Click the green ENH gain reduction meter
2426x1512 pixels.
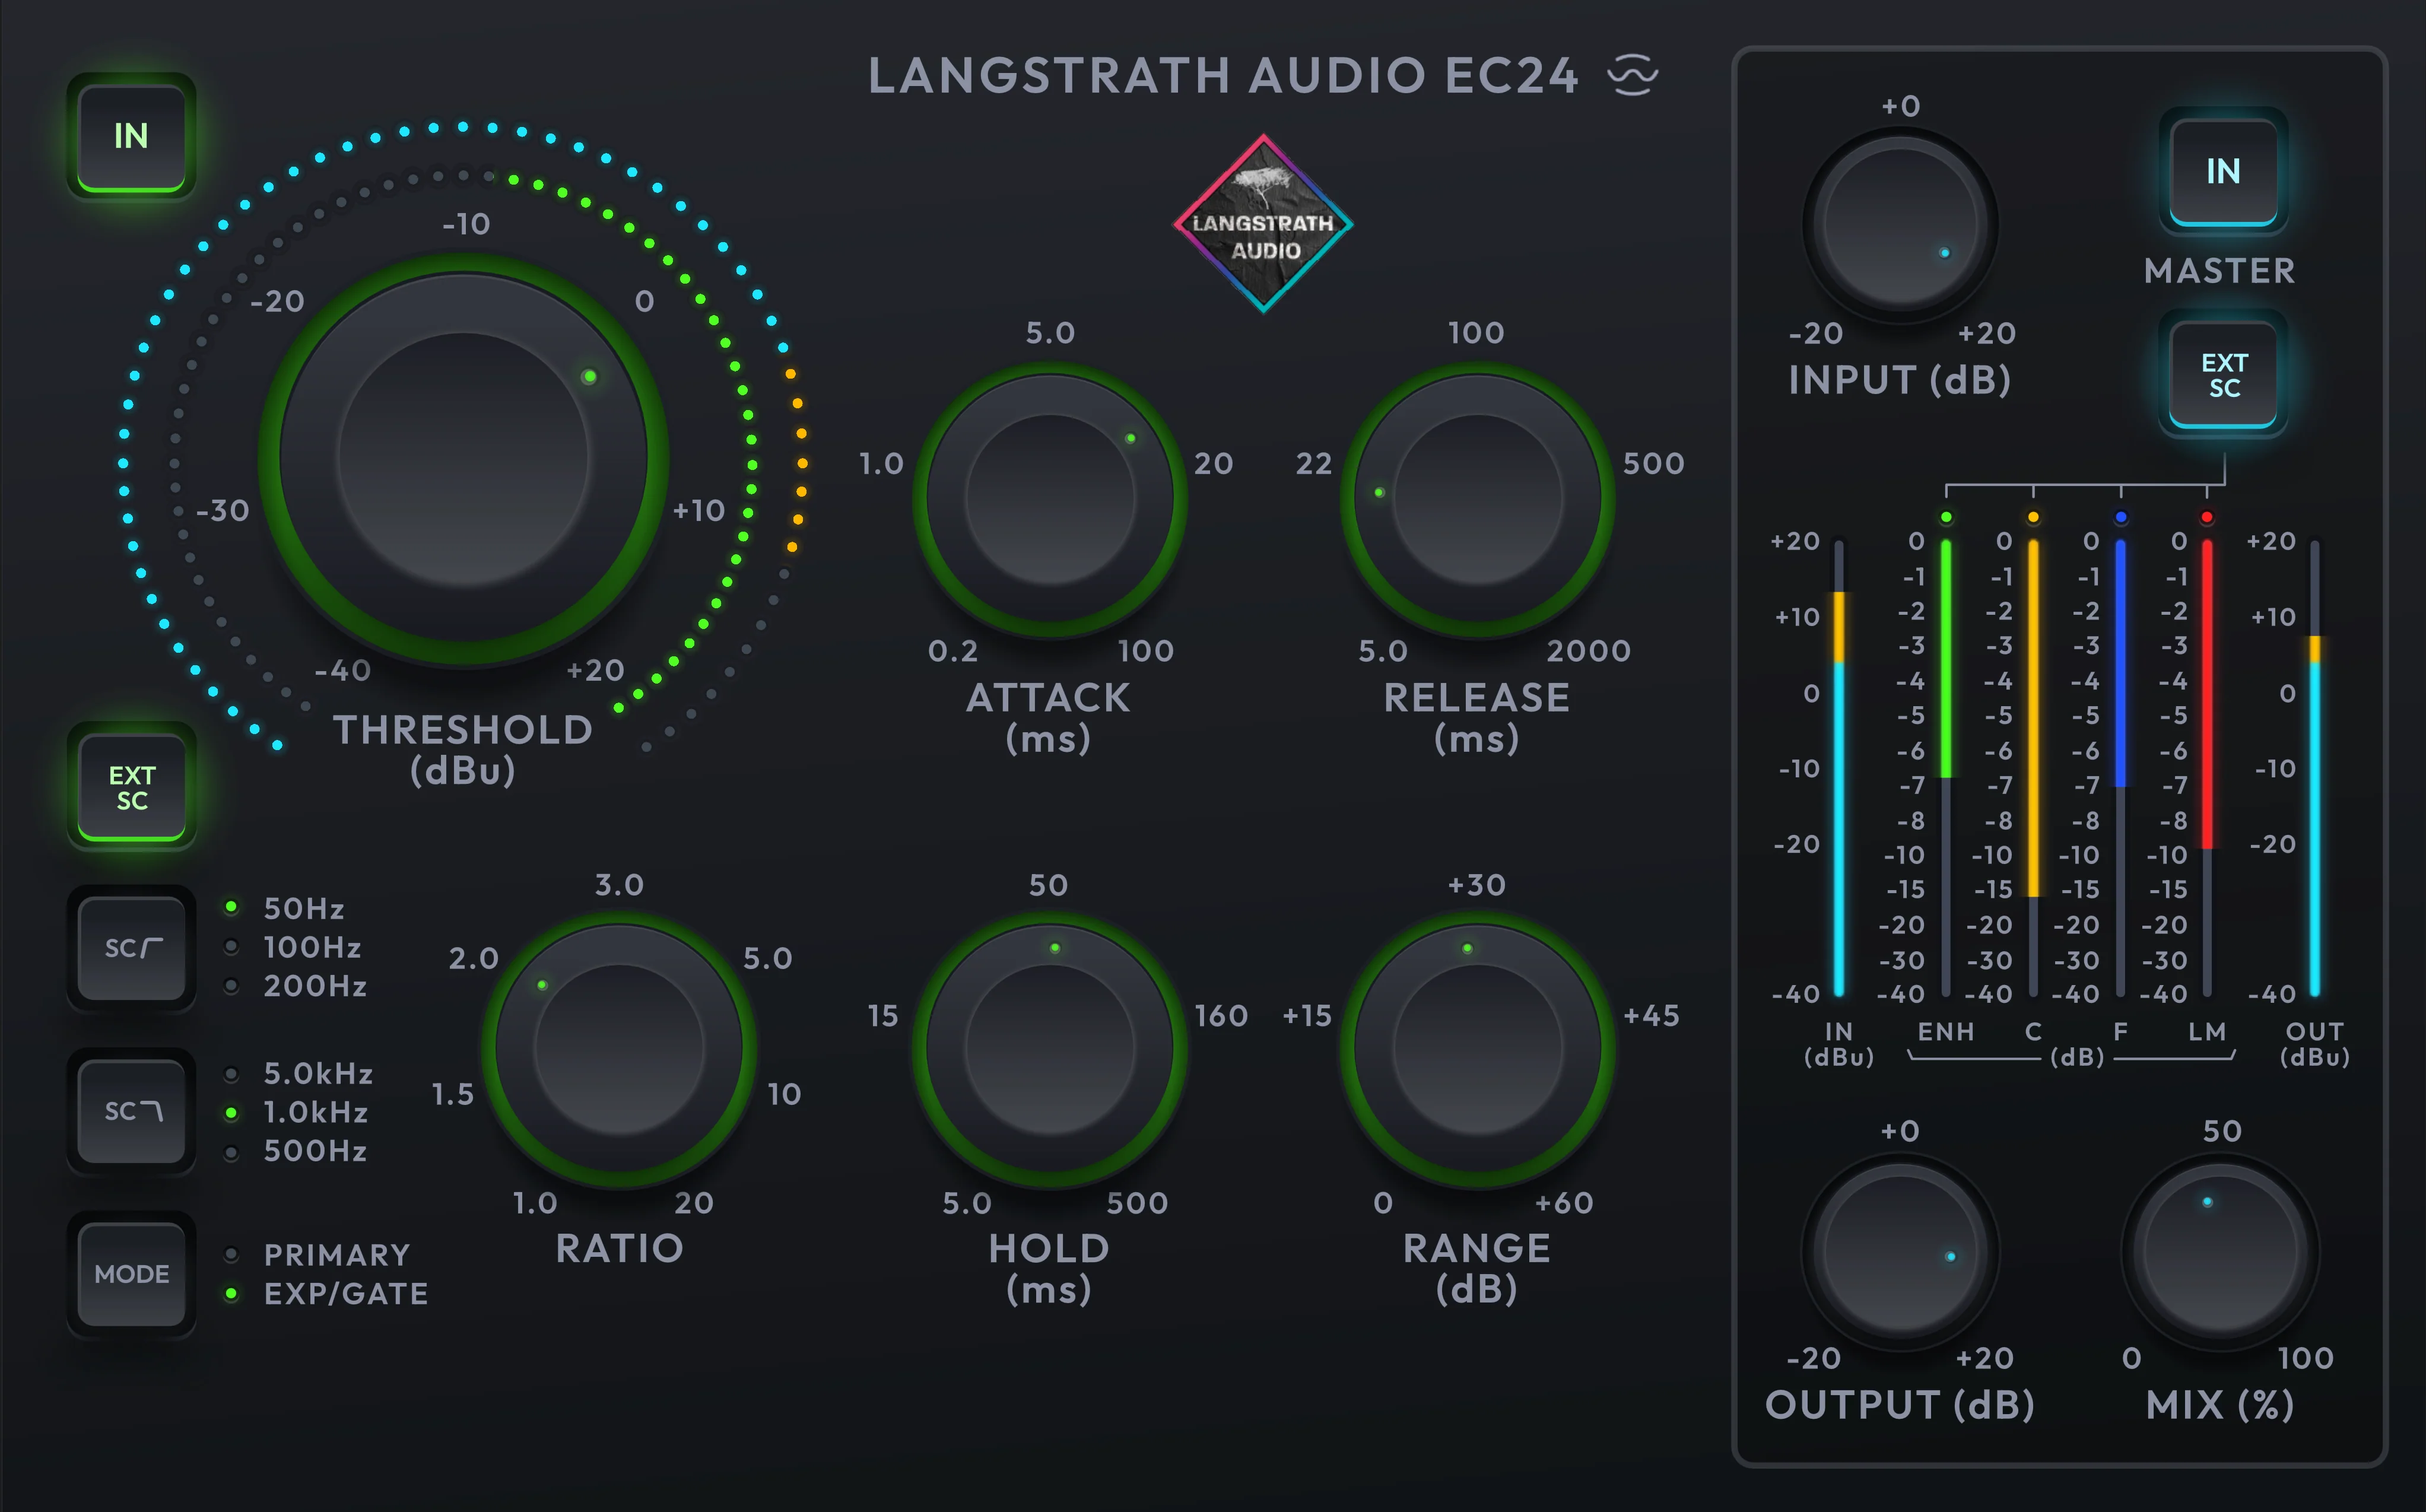(1945, 767)
